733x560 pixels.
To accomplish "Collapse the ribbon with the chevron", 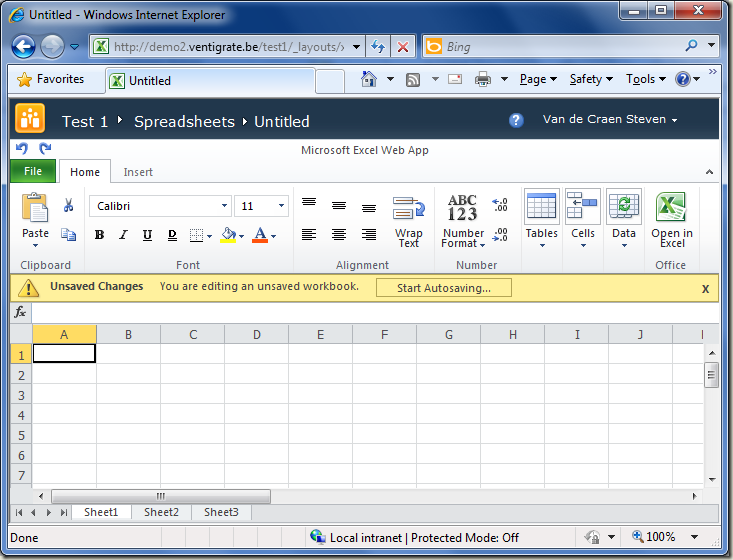I will click(x=709, y=172).
